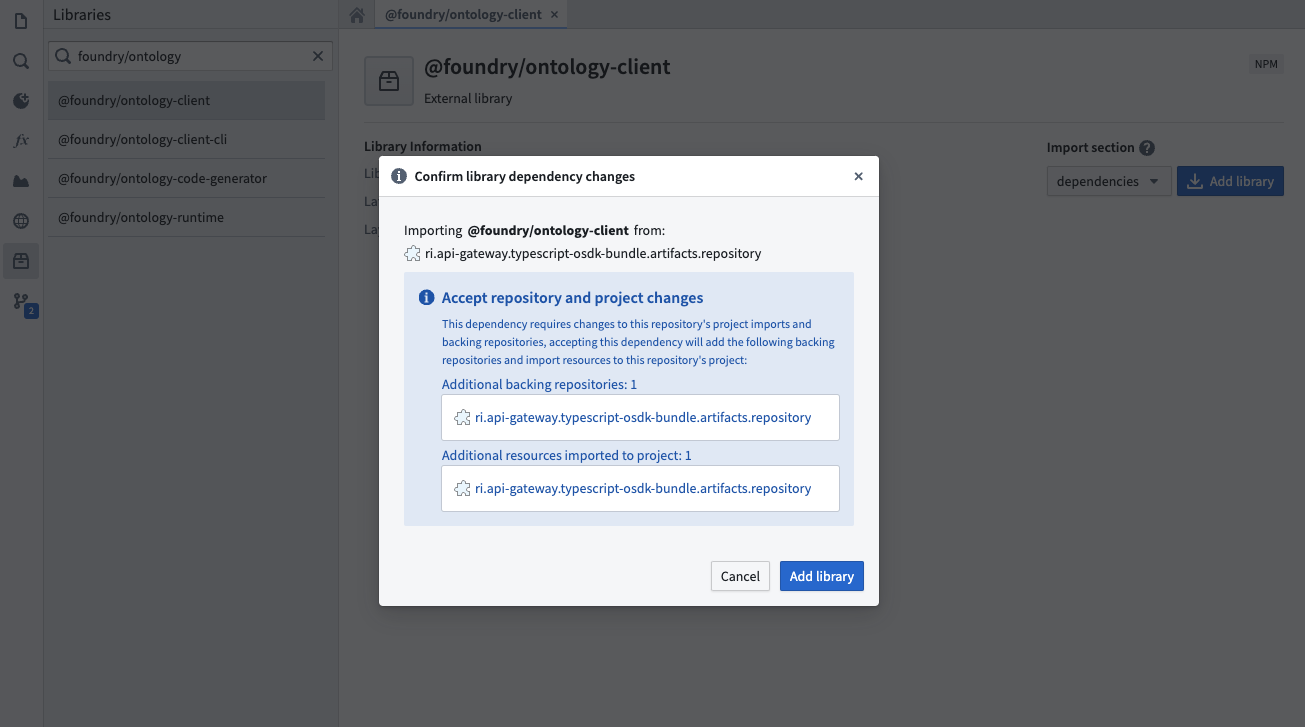The image size is (1305, 727).
Task: Click the NPM tag badge
Action: [1266, 64]
